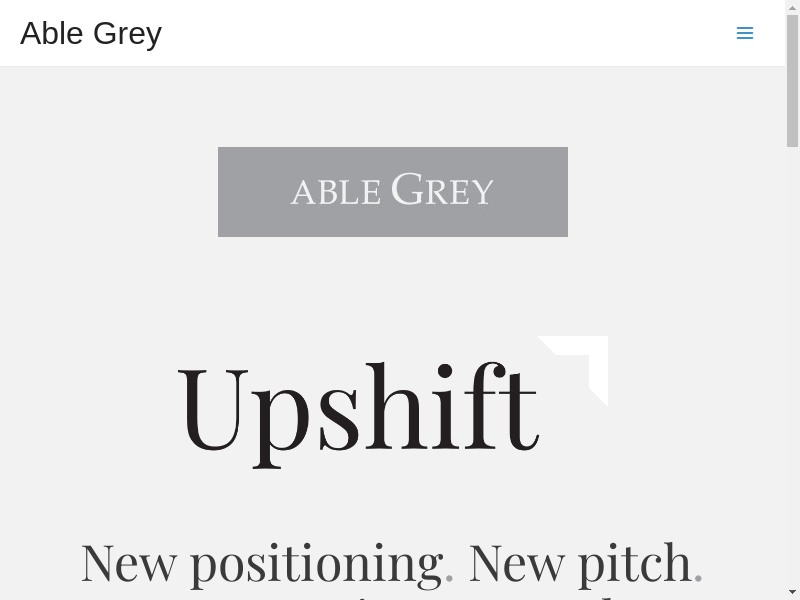Click the "New positioning" text
The height and width of the screenshot is (600, 800).
click(x=261, y=562)
